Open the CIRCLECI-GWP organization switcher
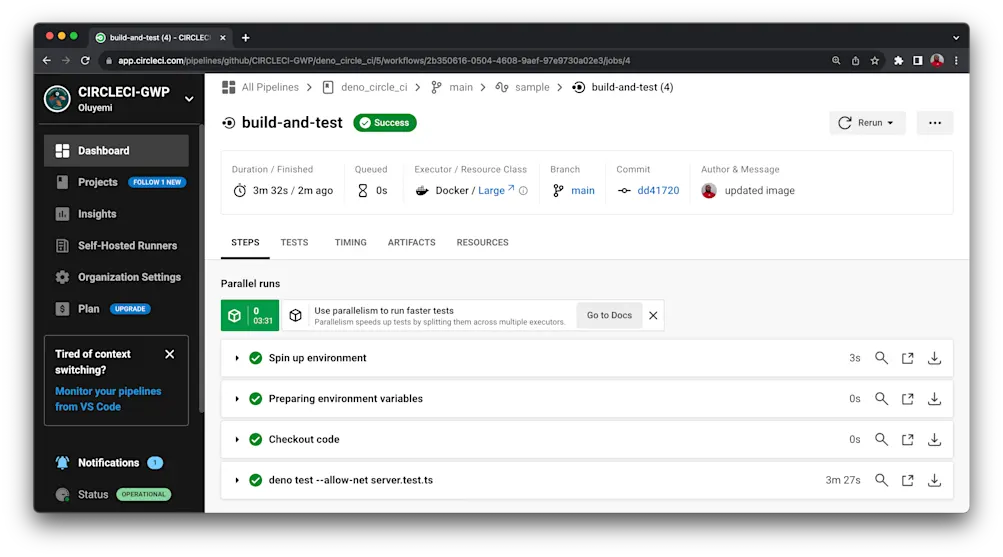The image size is (1003, 557). (189, 99)
